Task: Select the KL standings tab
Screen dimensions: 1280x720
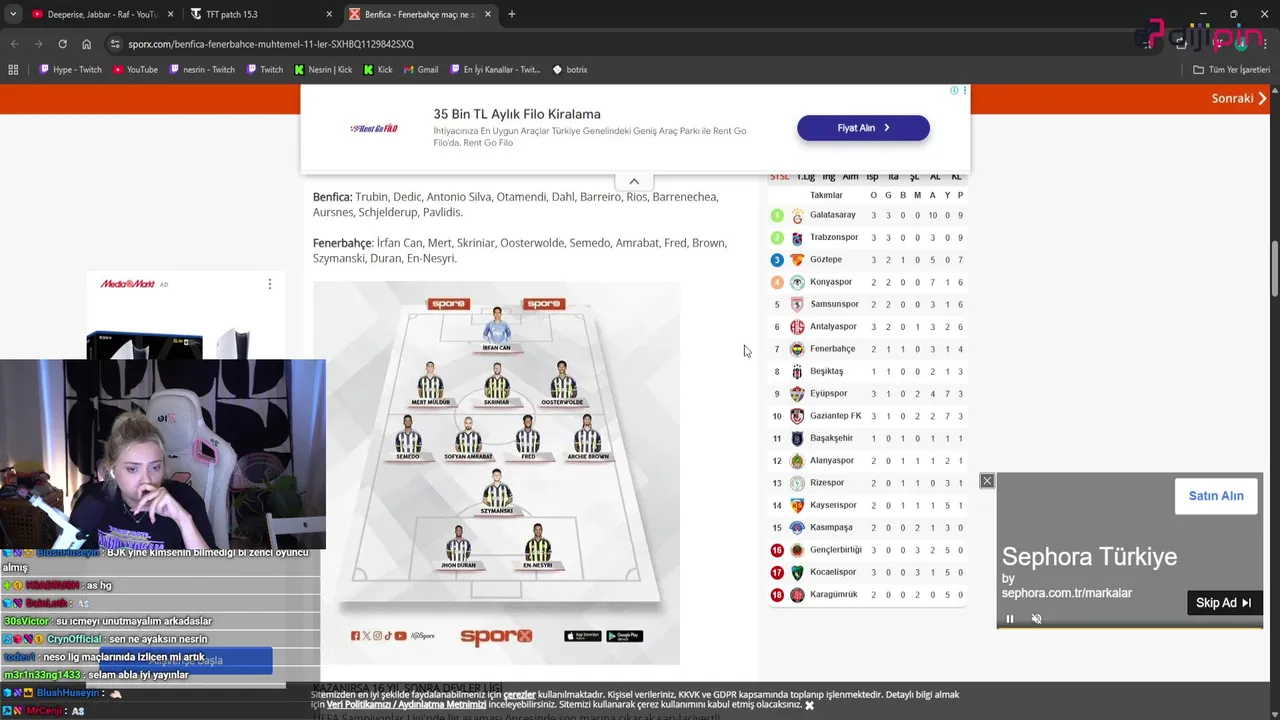Action: [956, 176]
